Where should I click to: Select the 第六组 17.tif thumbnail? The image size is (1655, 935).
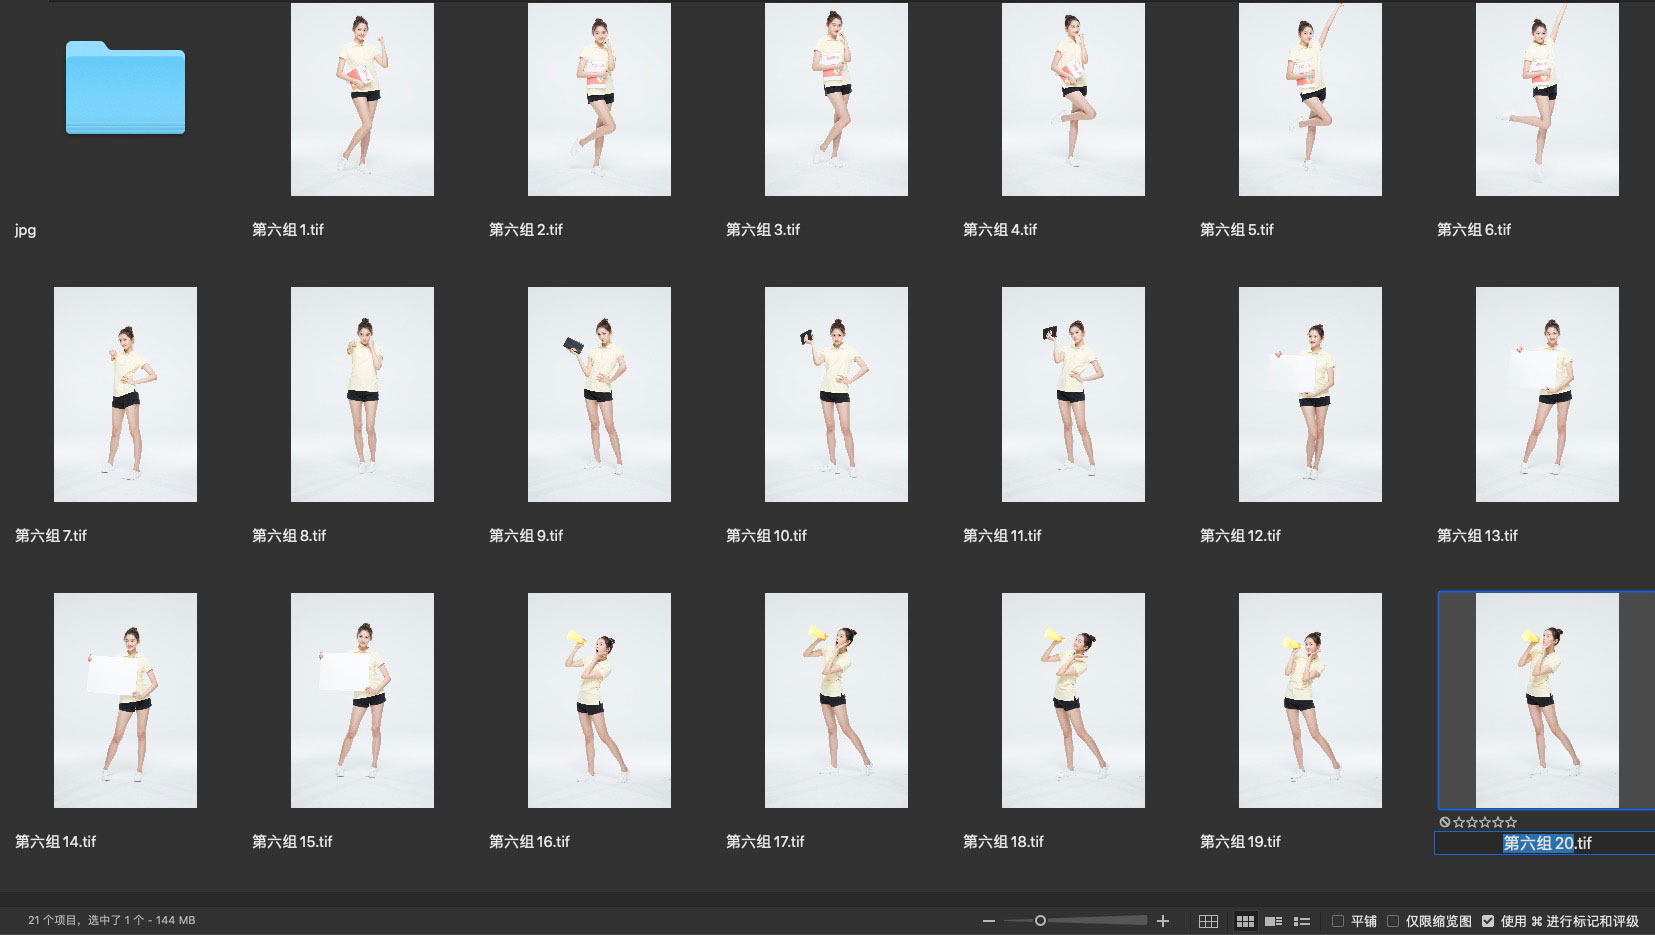click(836, 700)
